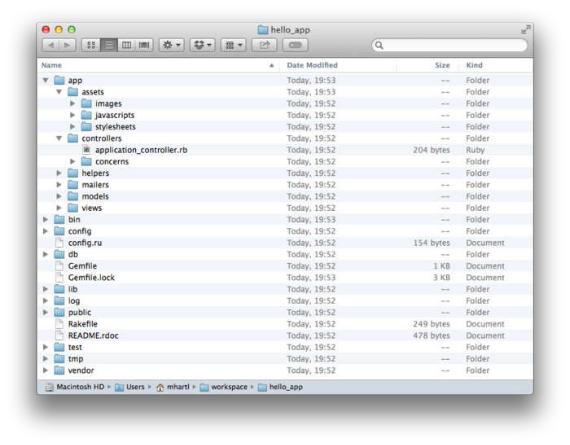The width and height of the screenshot is (570, 445).
Task: Select the images folder icon
Action: pyautogui.click(x=86, y=104)
